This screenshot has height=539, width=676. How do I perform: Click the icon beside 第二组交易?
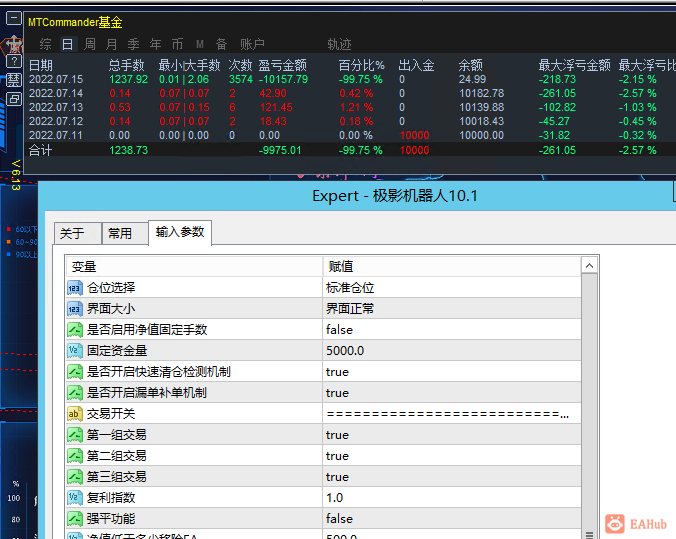[x=75, y=456]
